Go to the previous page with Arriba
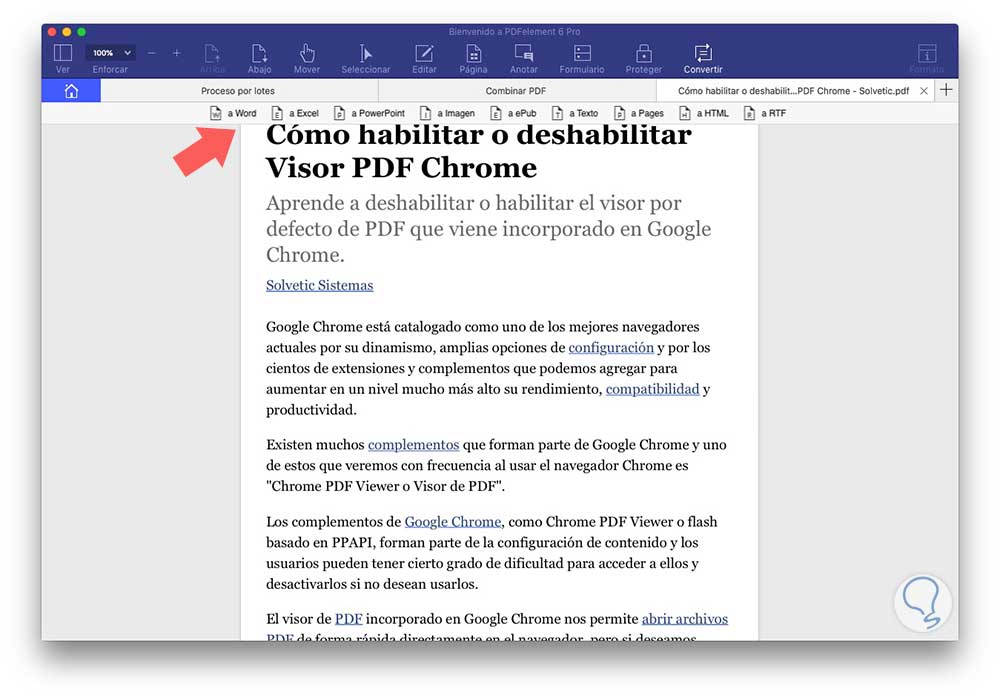 (212, 59)
